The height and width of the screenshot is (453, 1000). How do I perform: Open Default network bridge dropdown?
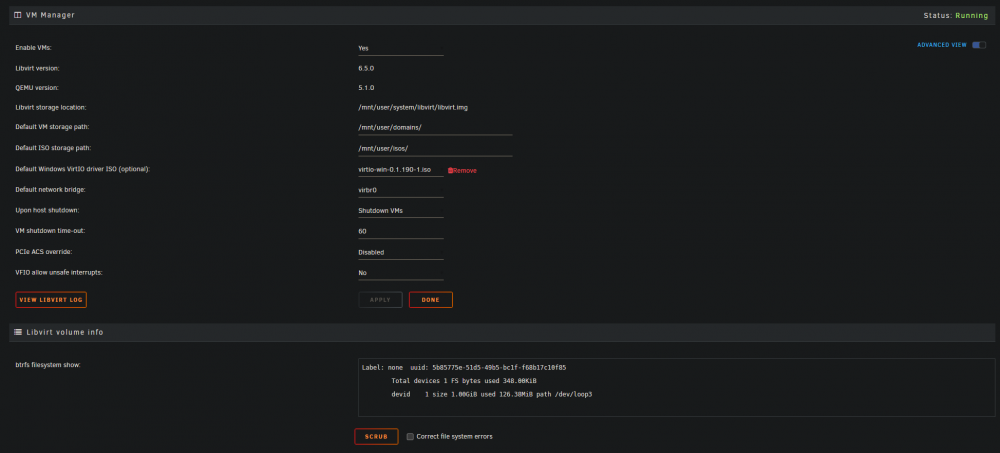click(x=401, y=190)
